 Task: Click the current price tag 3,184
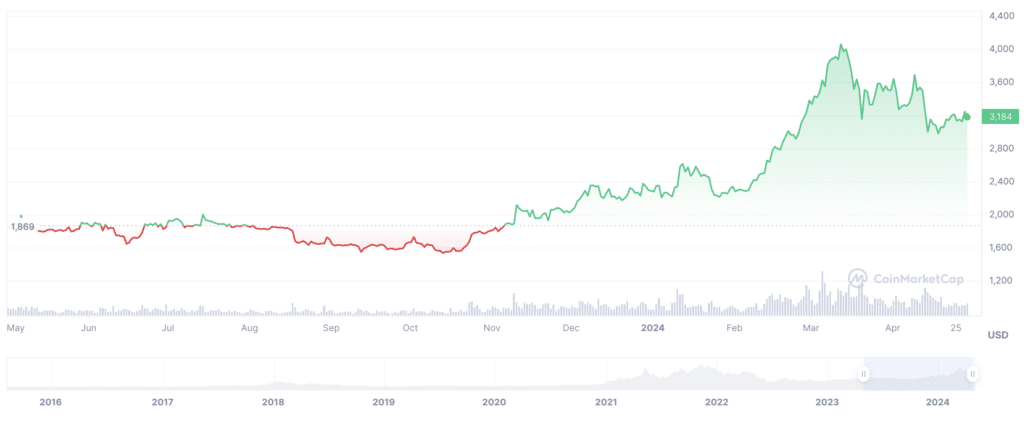1000,117
